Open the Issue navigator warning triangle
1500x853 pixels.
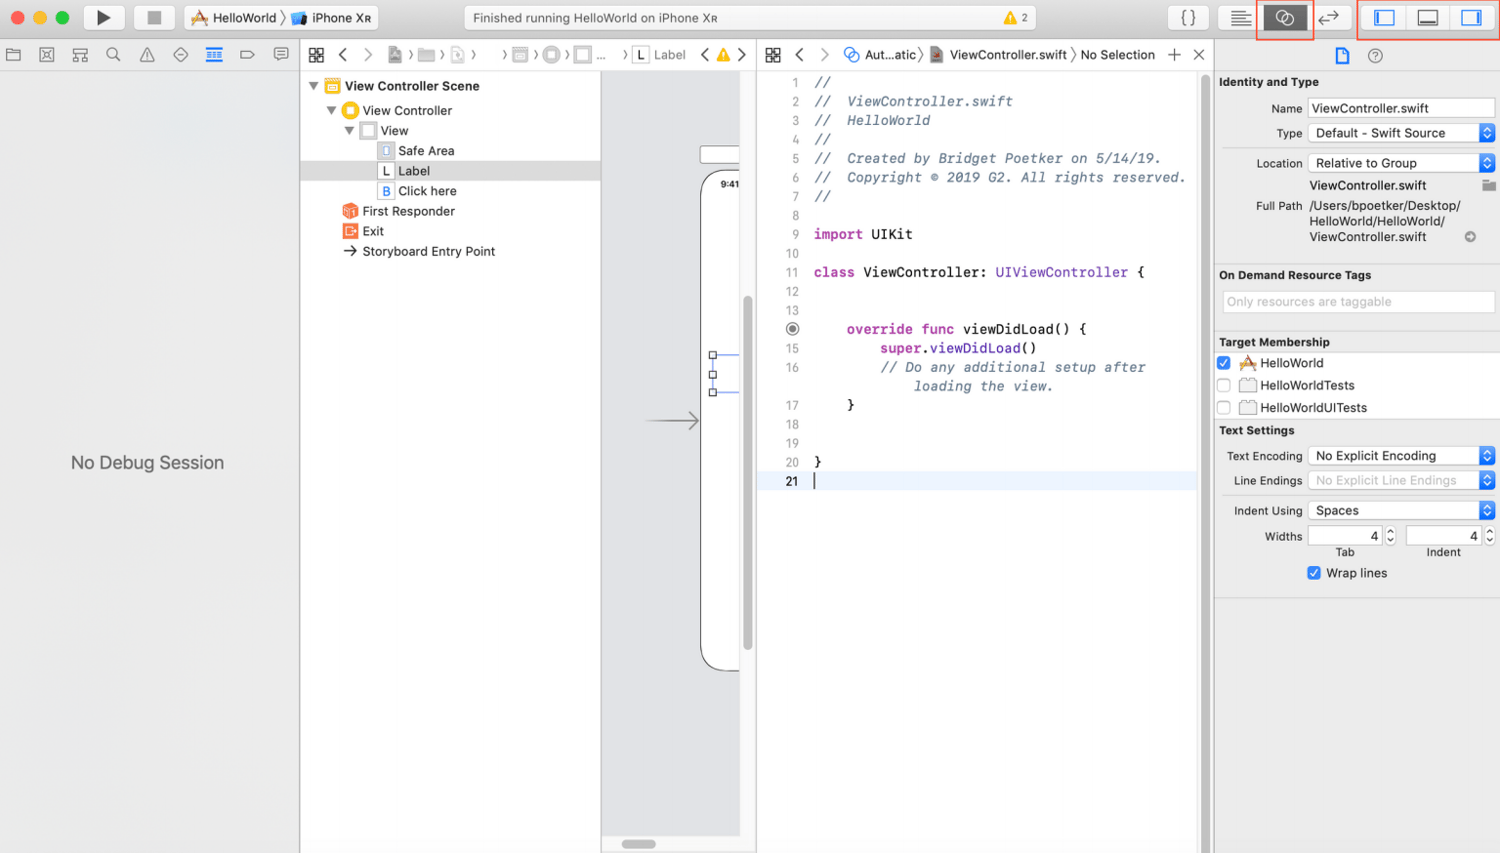tap(145, 54)
